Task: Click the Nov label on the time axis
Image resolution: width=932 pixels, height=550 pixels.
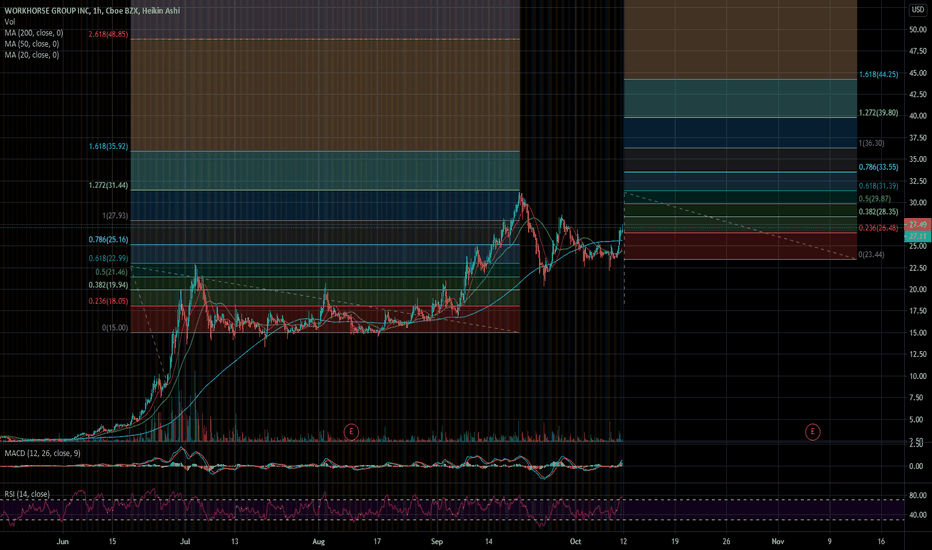Action: pyautogui.click(x=777, y=542)
